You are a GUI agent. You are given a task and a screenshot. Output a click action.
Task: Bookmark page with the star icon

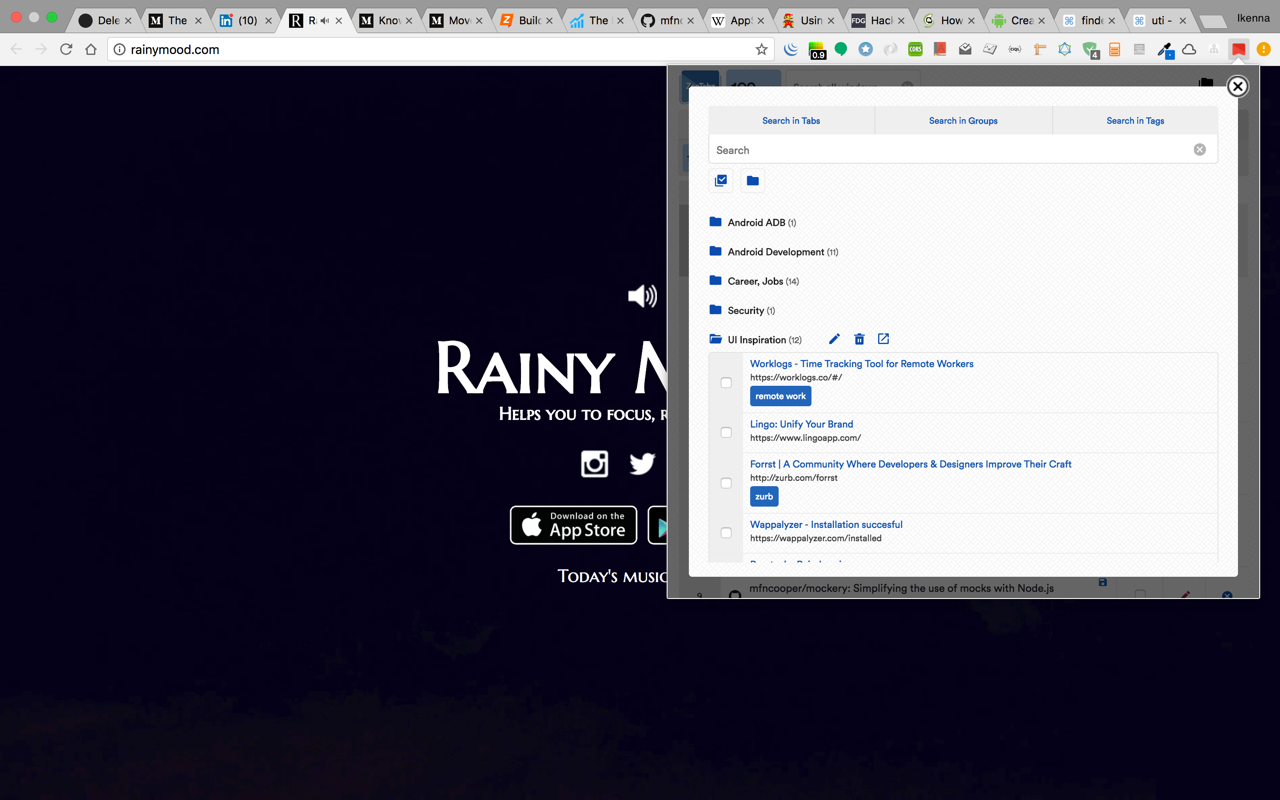(x=761, y=49)
